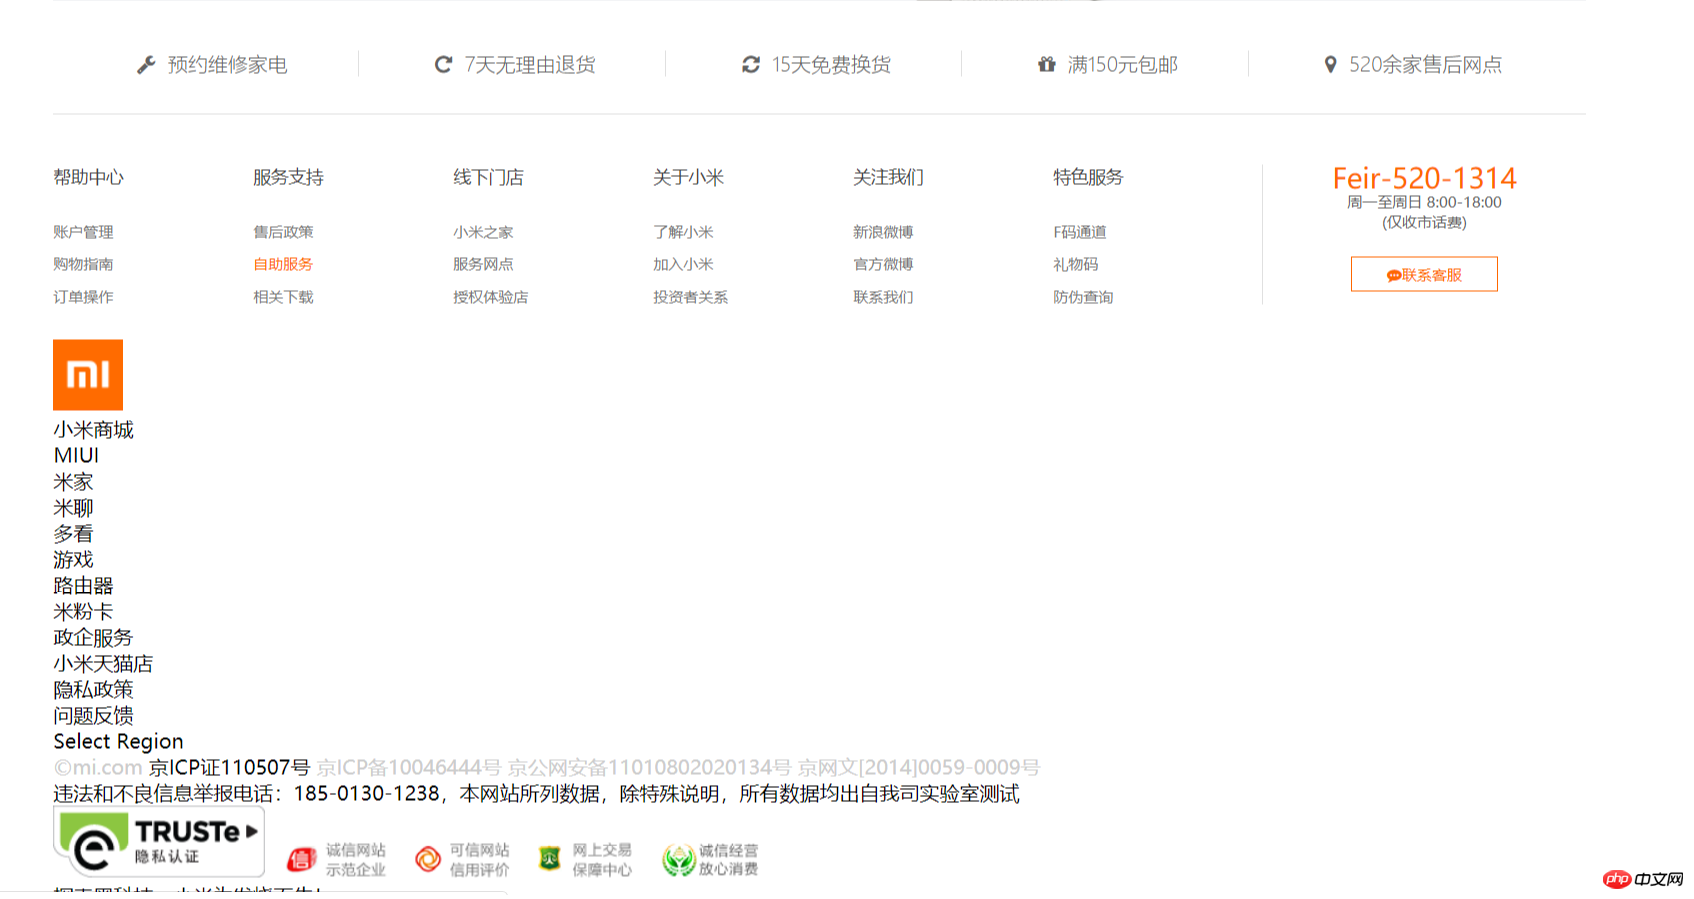Viewport: 1694px width, 899px height.
Task: Click 问题反馈 in the site list
Action: tap(93, 716)
